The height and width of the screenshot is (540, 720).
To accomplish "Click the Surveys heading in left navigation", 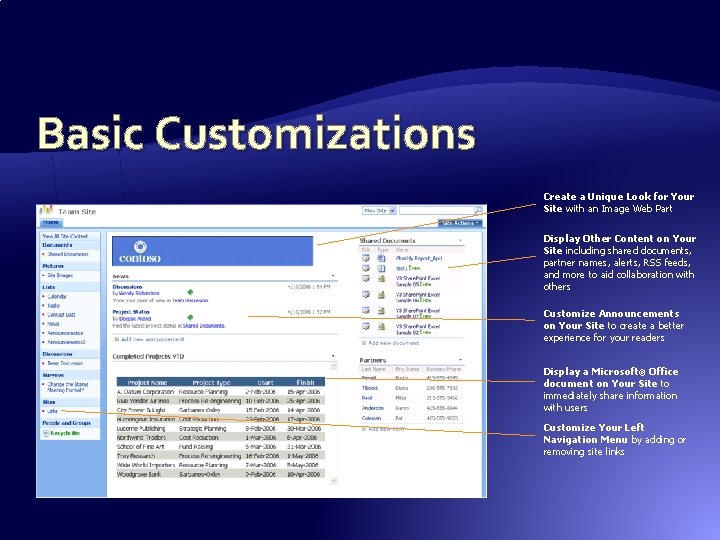I will [53, 375].
